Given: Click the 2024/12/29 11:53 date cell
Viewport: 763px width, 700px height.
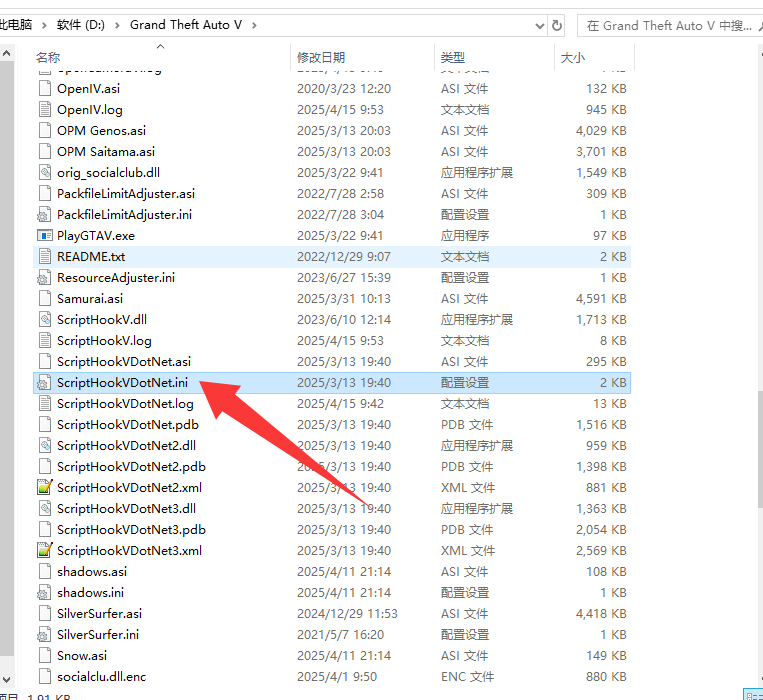Looking at the screenshot, I should pos(347,613).
